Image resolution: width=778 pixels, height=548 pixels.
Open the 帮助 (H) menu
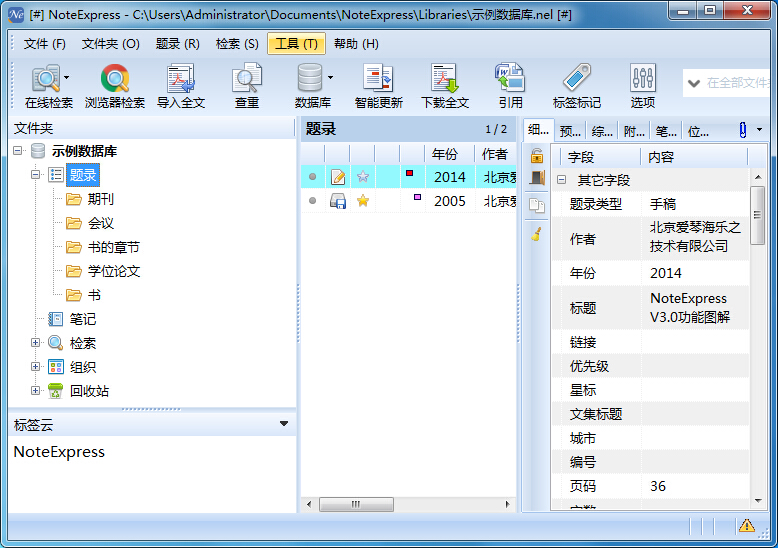(356, 44)
